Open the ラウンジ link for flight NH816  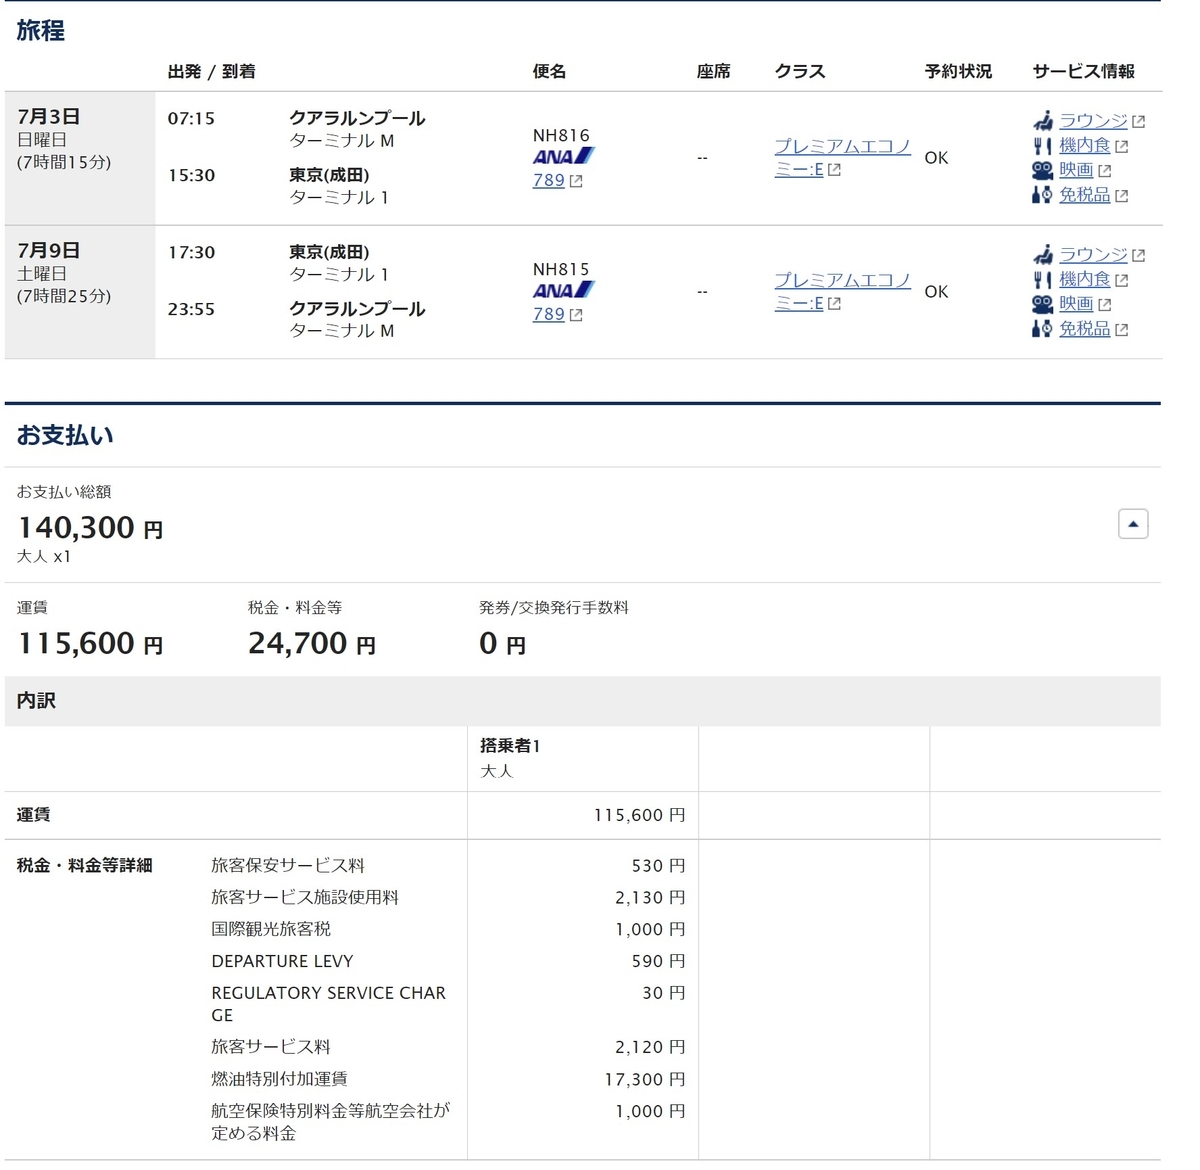pyautogui.click(x=1096, y=120)
